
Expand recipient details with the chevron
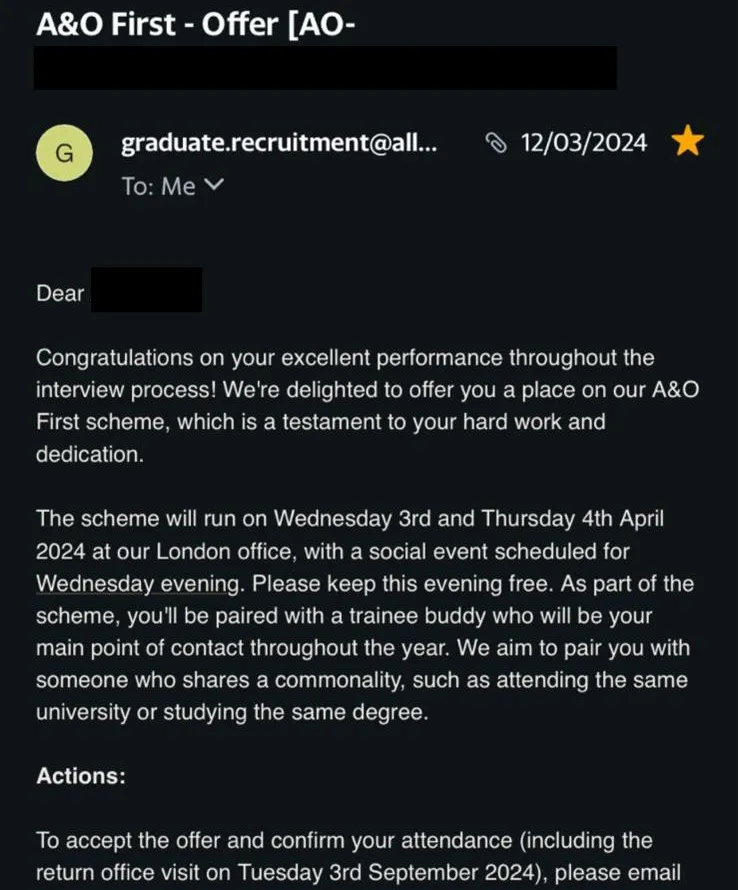(214, 185)
